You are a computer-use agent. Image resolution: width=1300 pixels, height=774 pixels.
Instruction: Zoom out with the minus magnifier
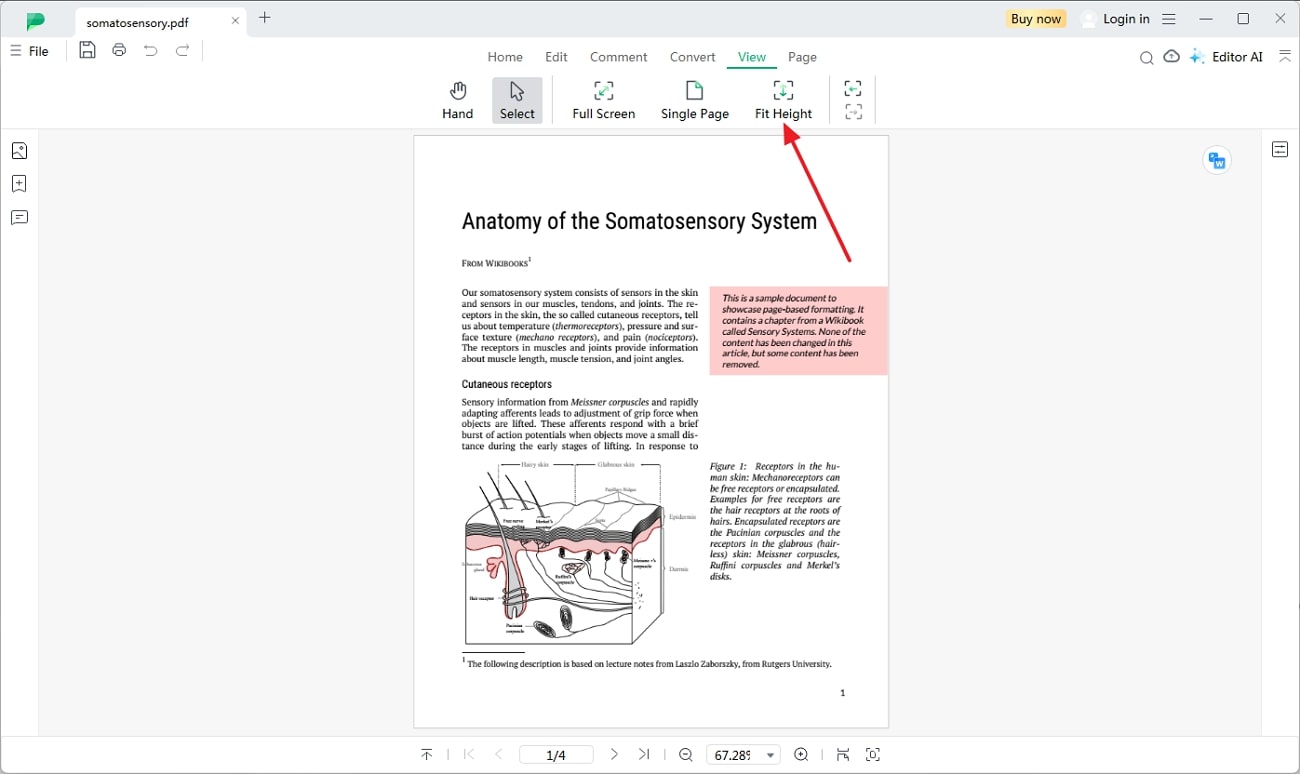[x=686, y=755]
